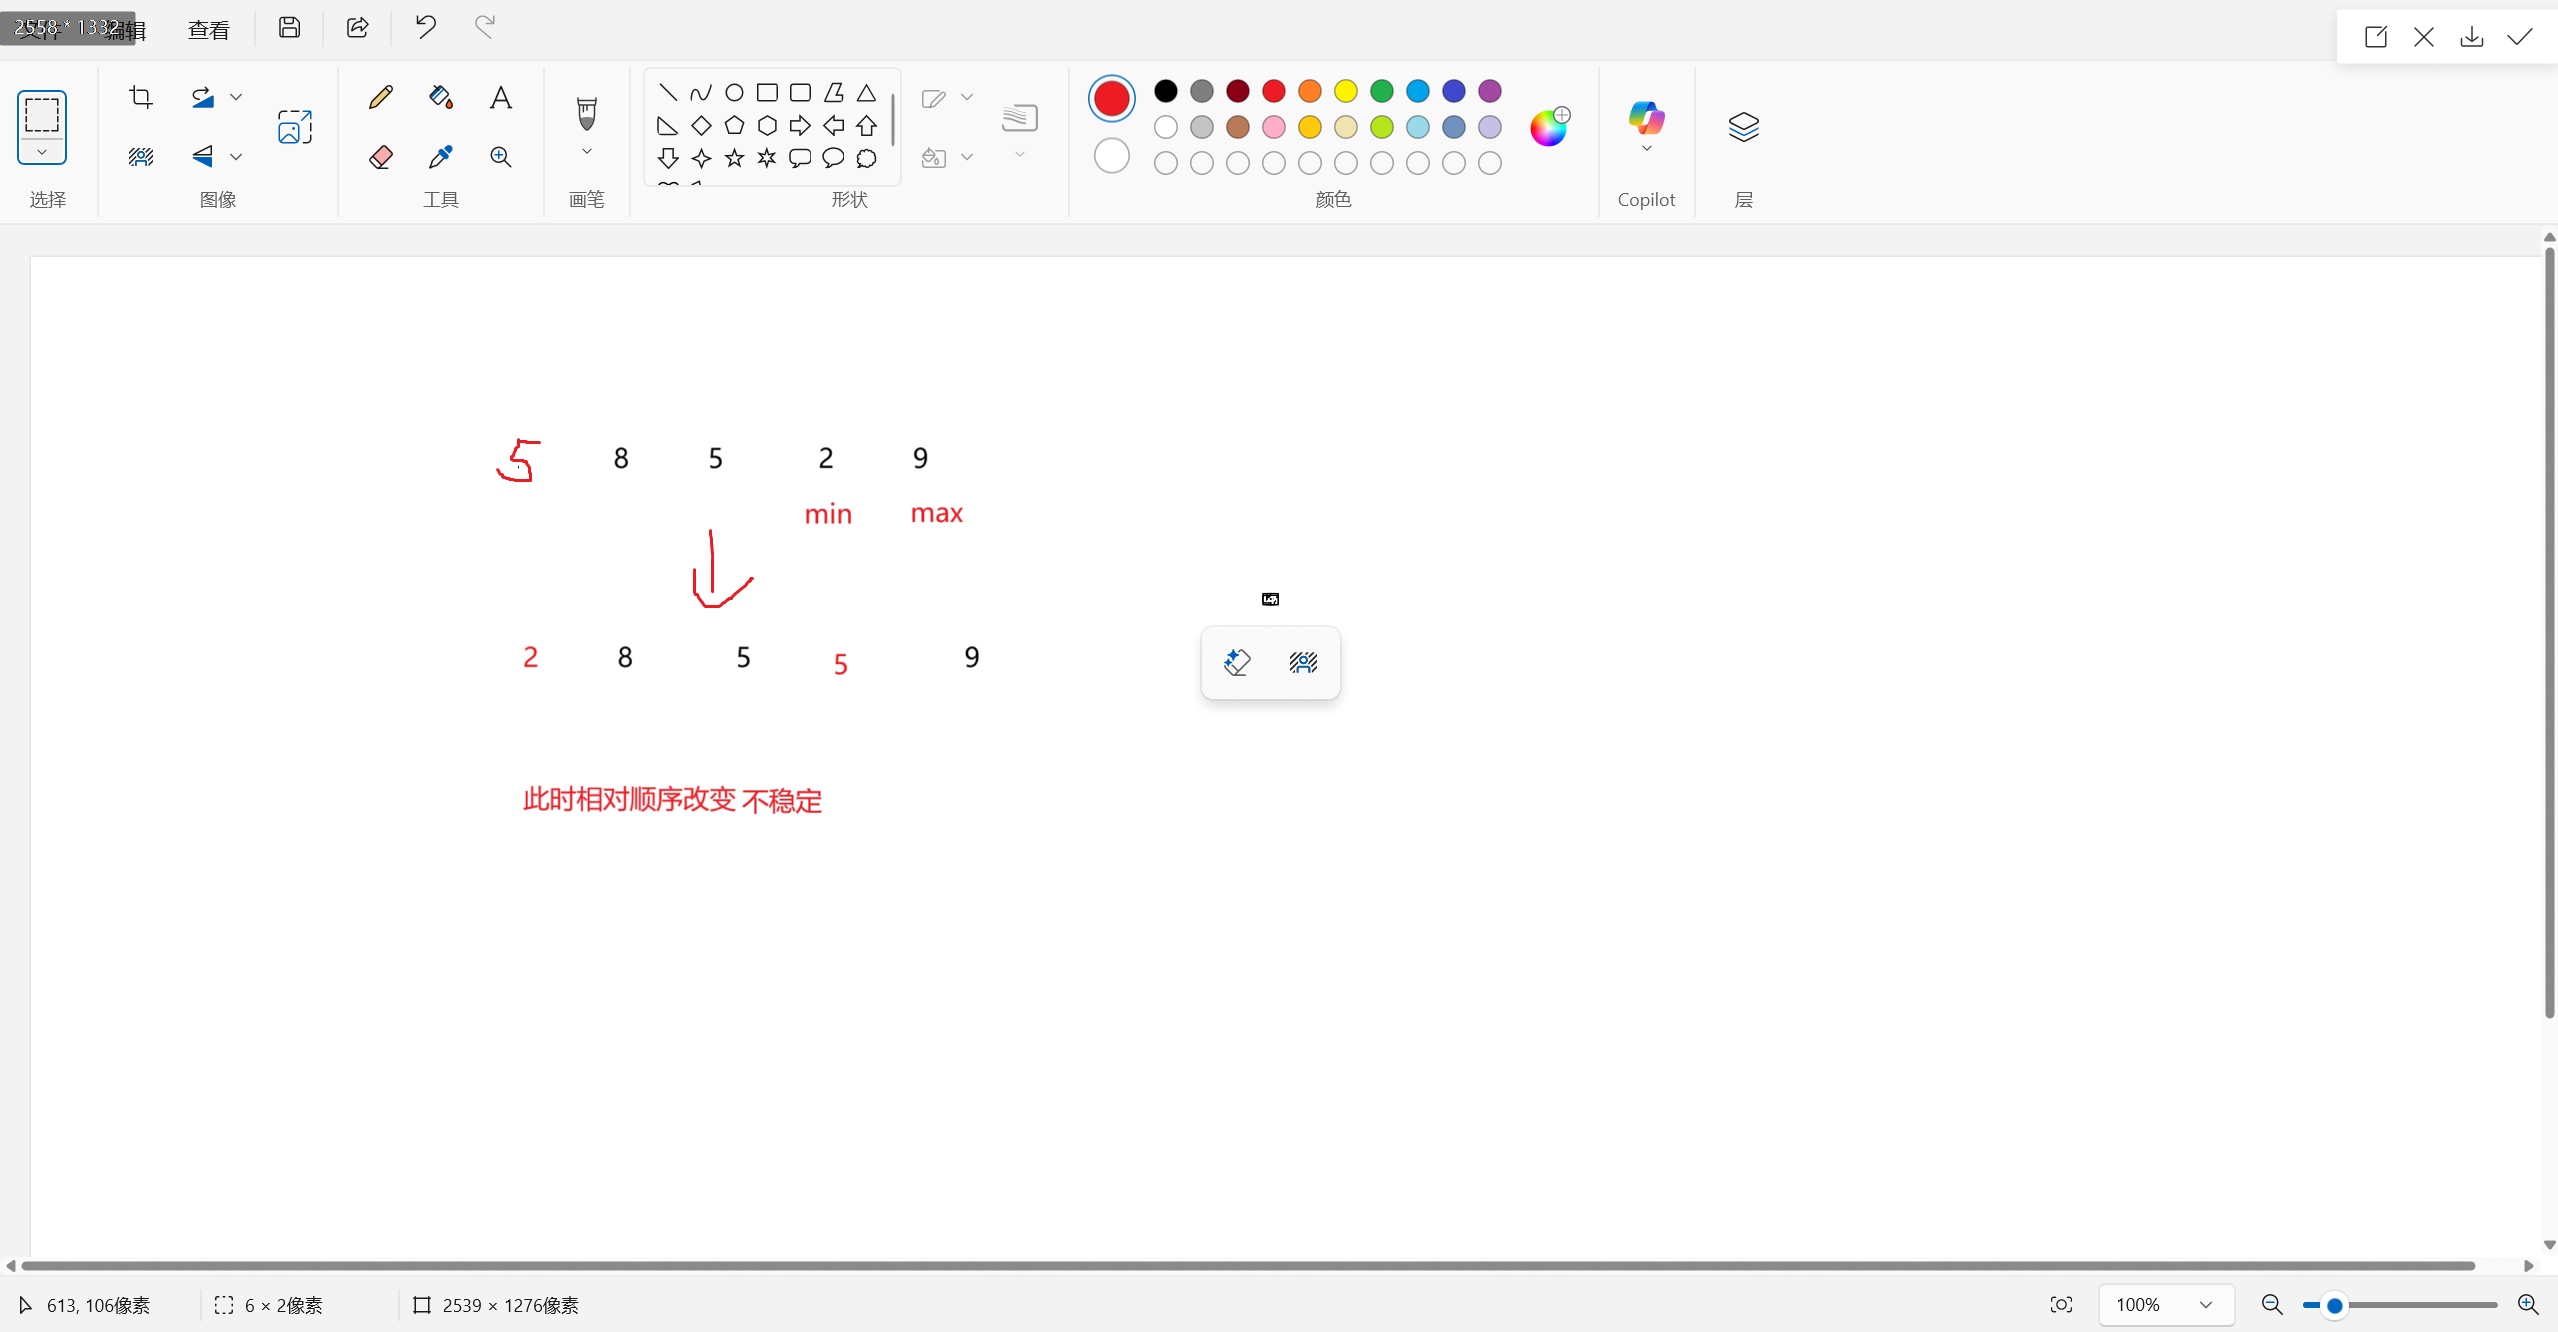
Task: Open the image creator icon in Image group
Action: [x=295, y=127]
